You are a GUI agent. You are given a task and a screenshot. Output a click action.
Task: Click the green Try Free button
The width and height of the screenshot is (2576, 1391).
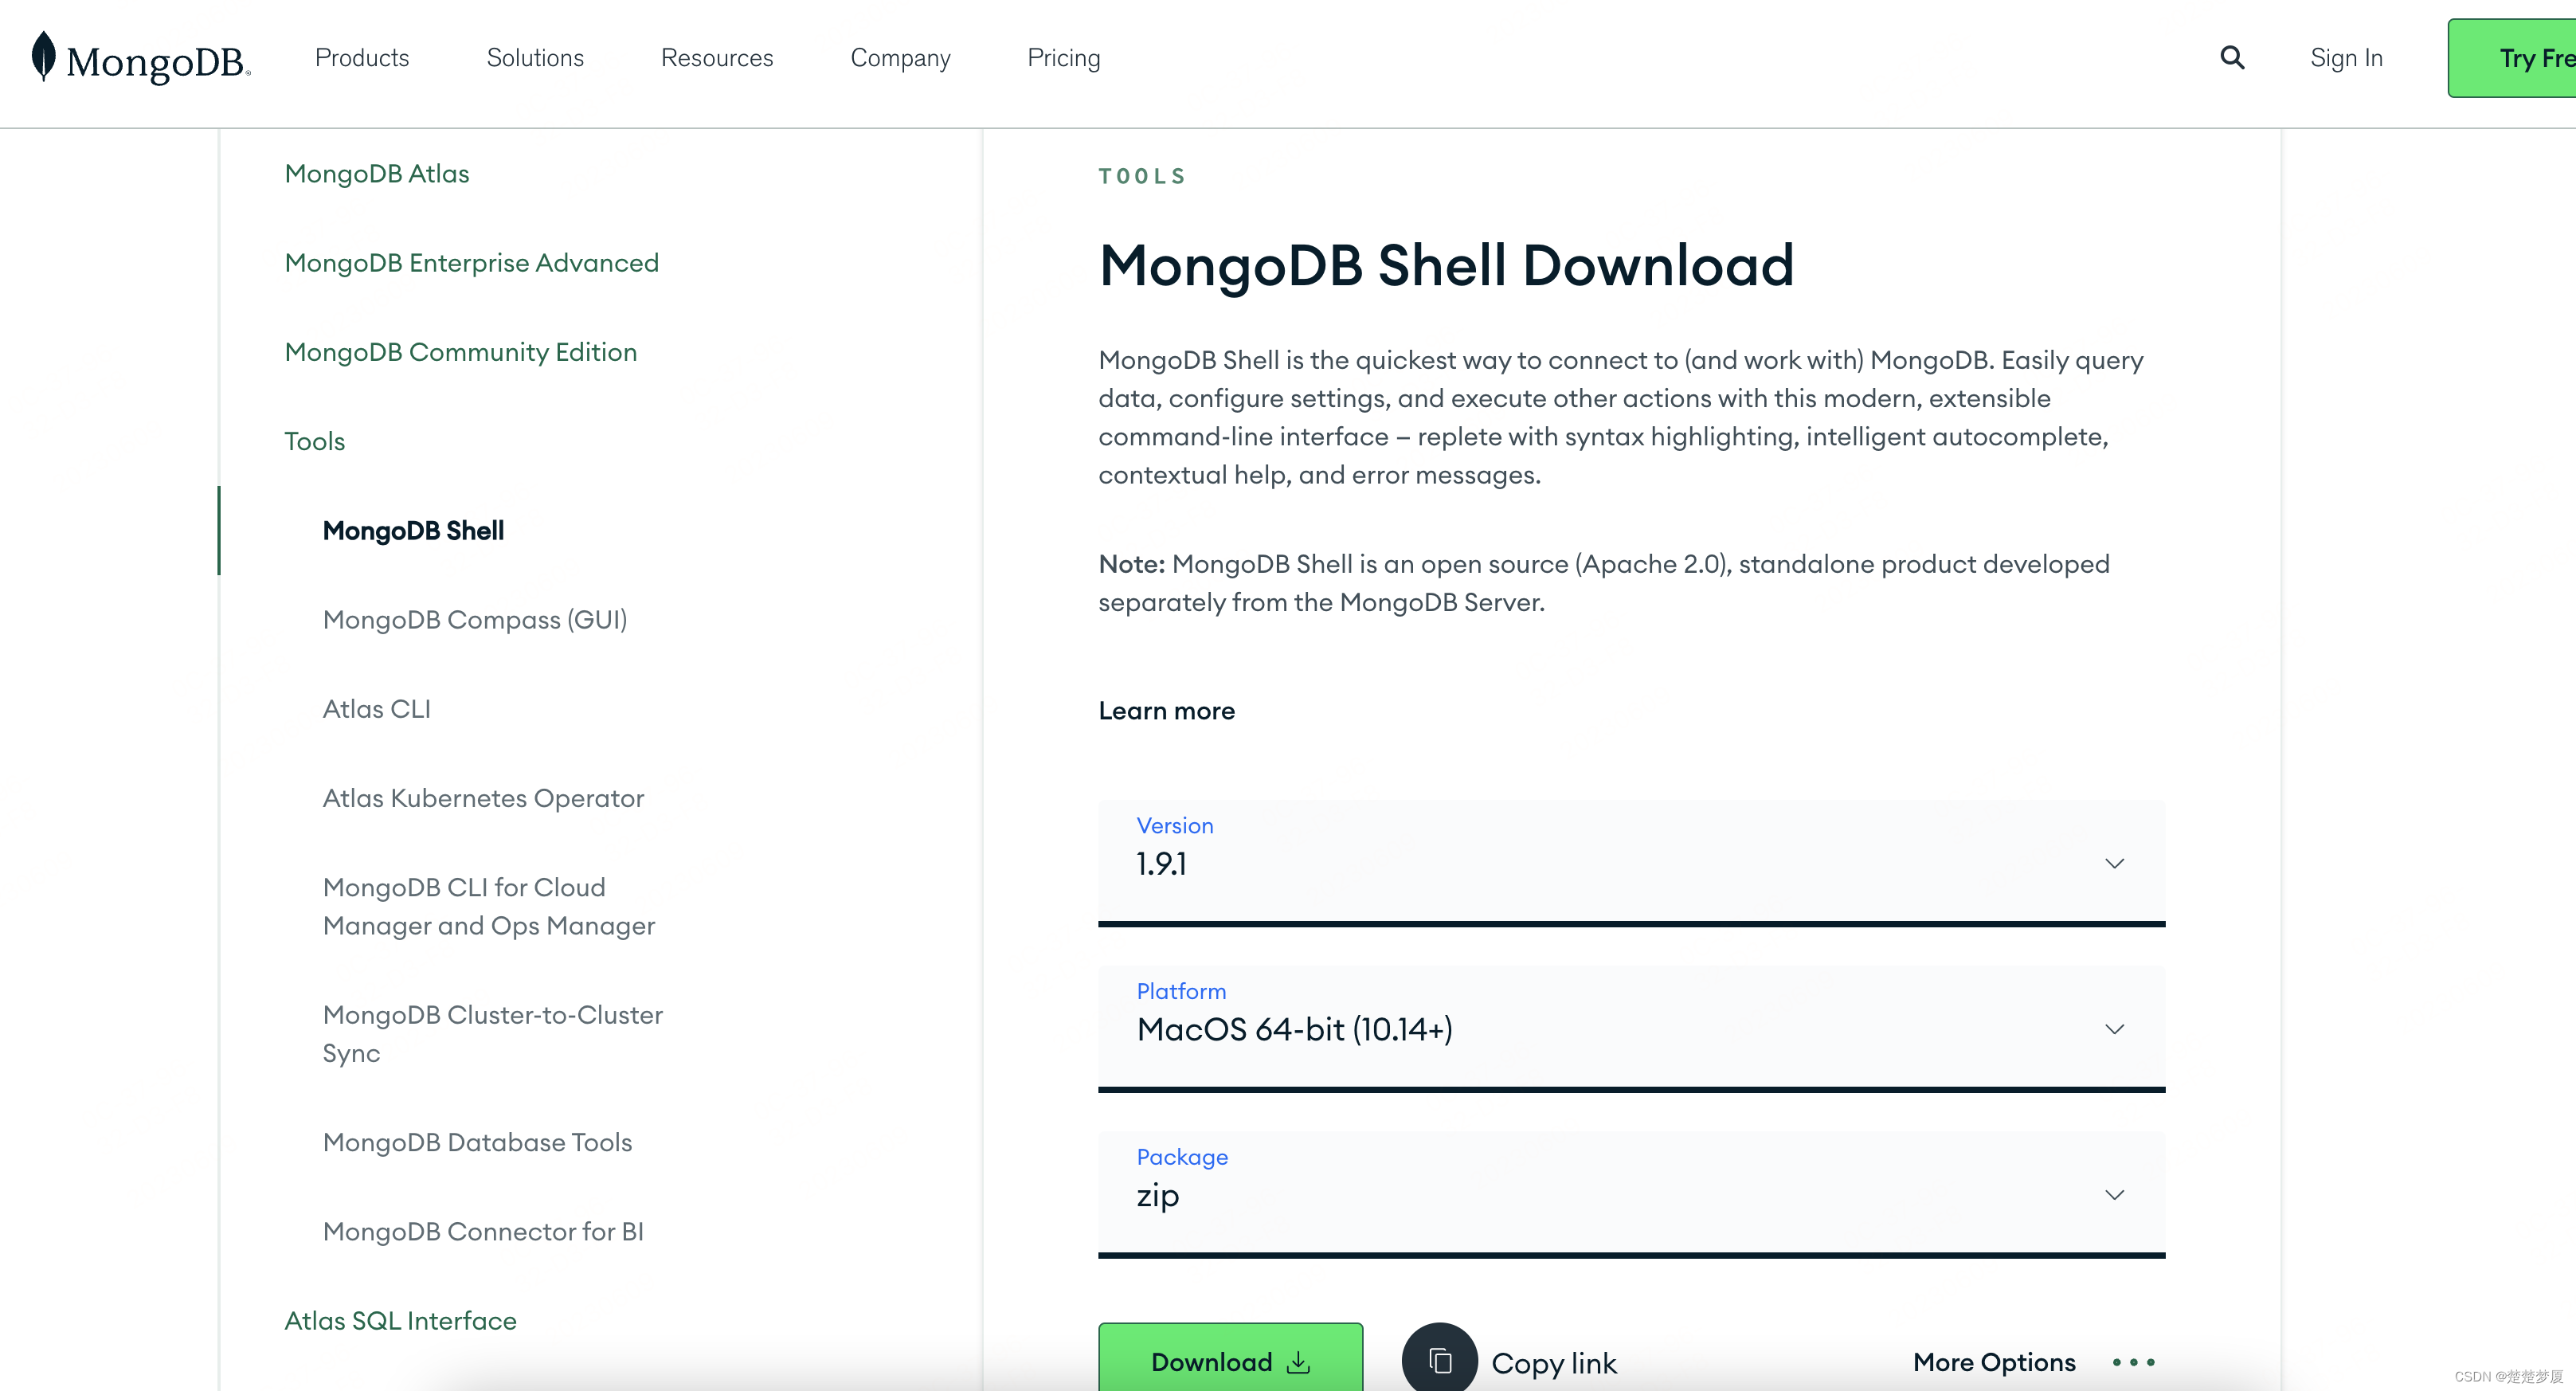pyautogui.click(x=2512, y=58)
